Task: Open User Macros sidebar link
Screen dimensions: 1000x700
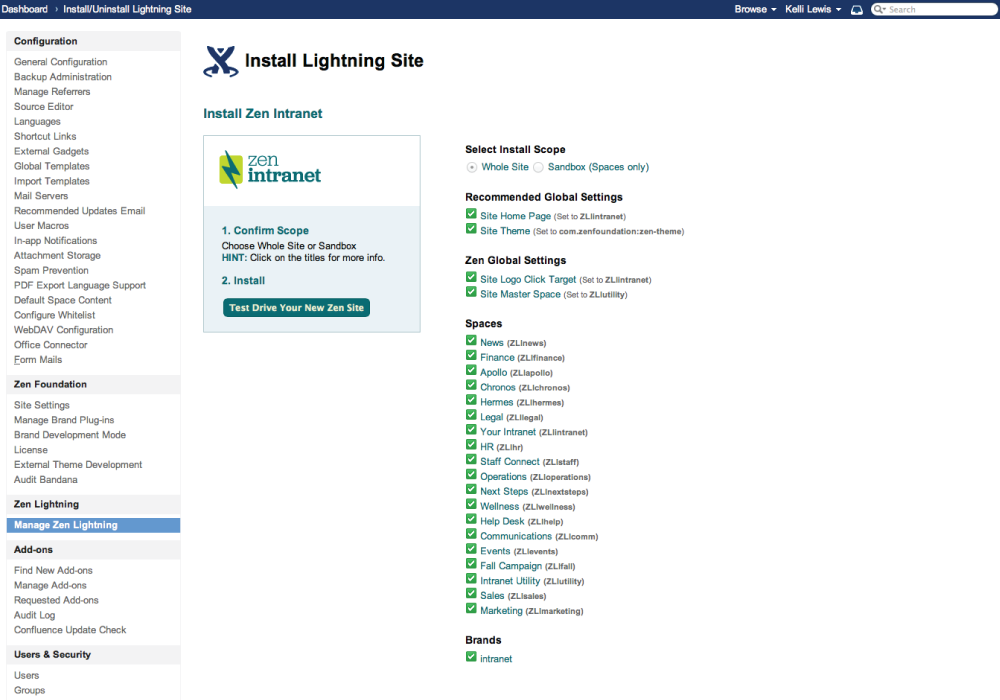Action: pyautogui.click(x=41, y=226)
